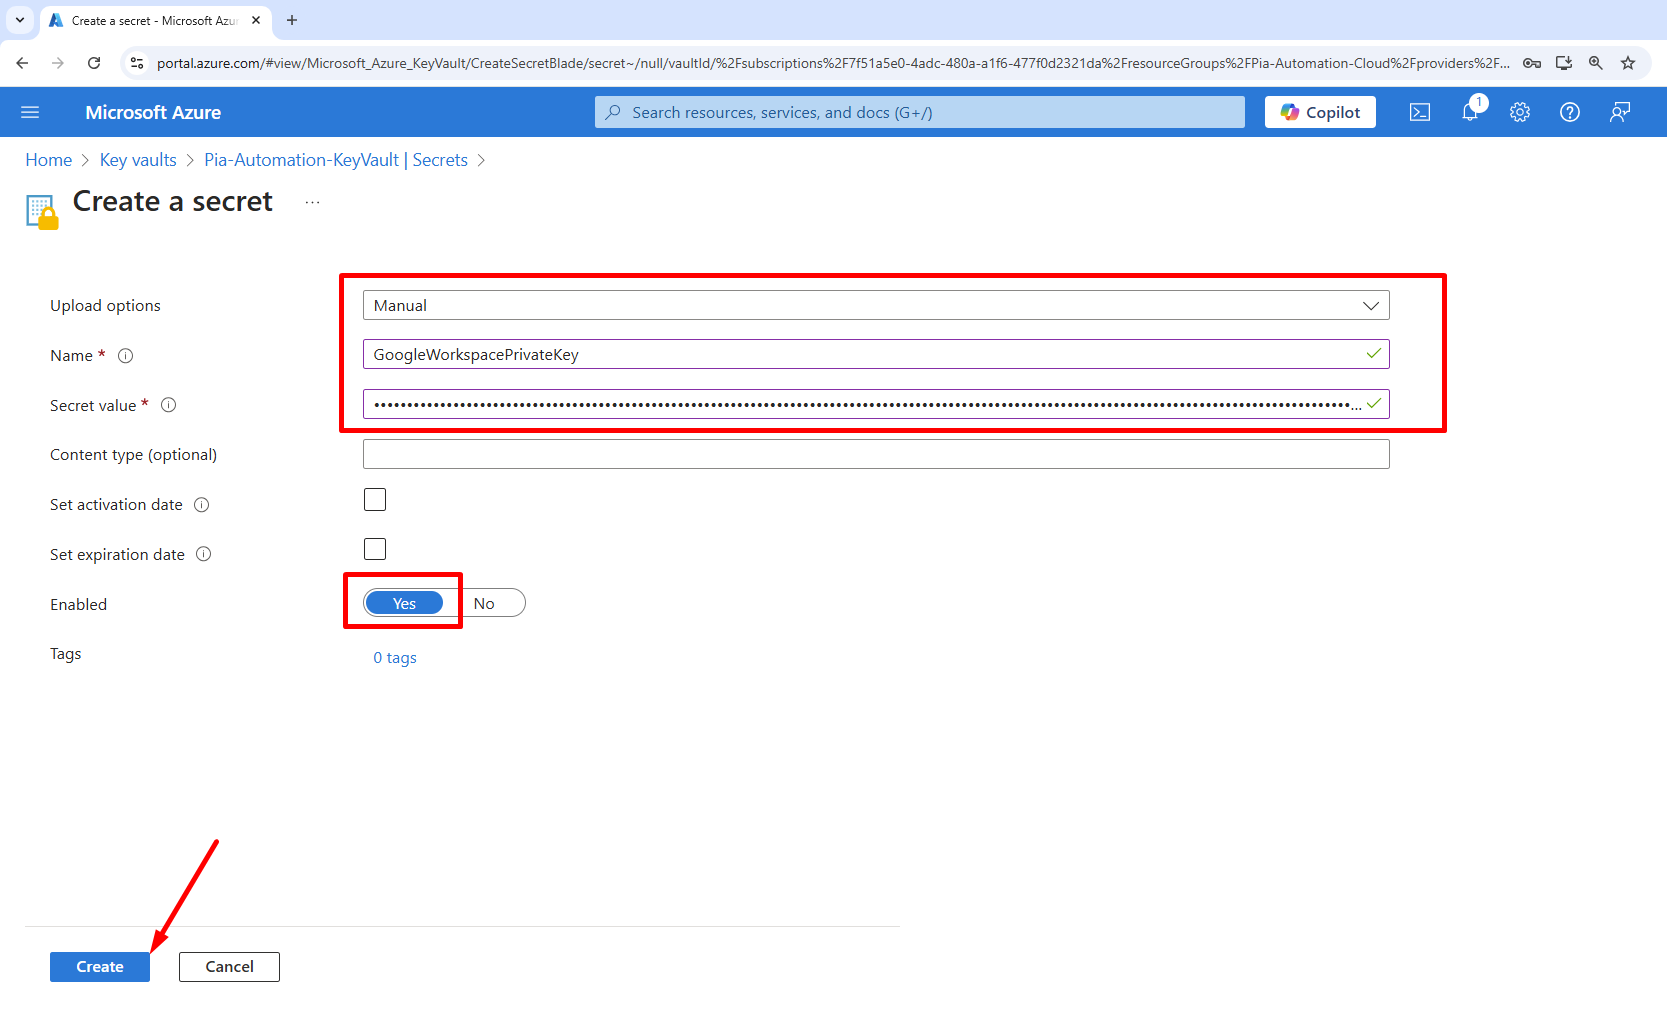Viewport: 1667px width, 1015px height.
Task: Close the Create a secret browser tab
Action: point(256,20)
